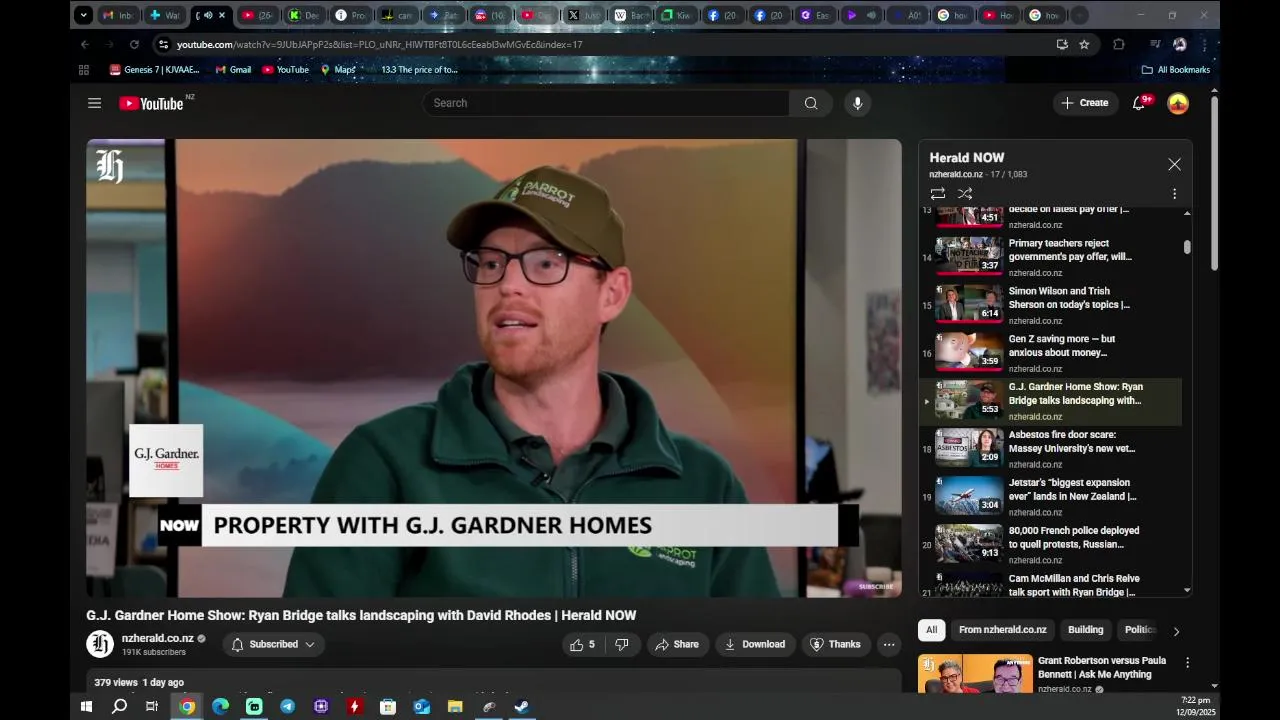Open the Maps bookmark
1280x720 pixels.
(x=338, y=70)
